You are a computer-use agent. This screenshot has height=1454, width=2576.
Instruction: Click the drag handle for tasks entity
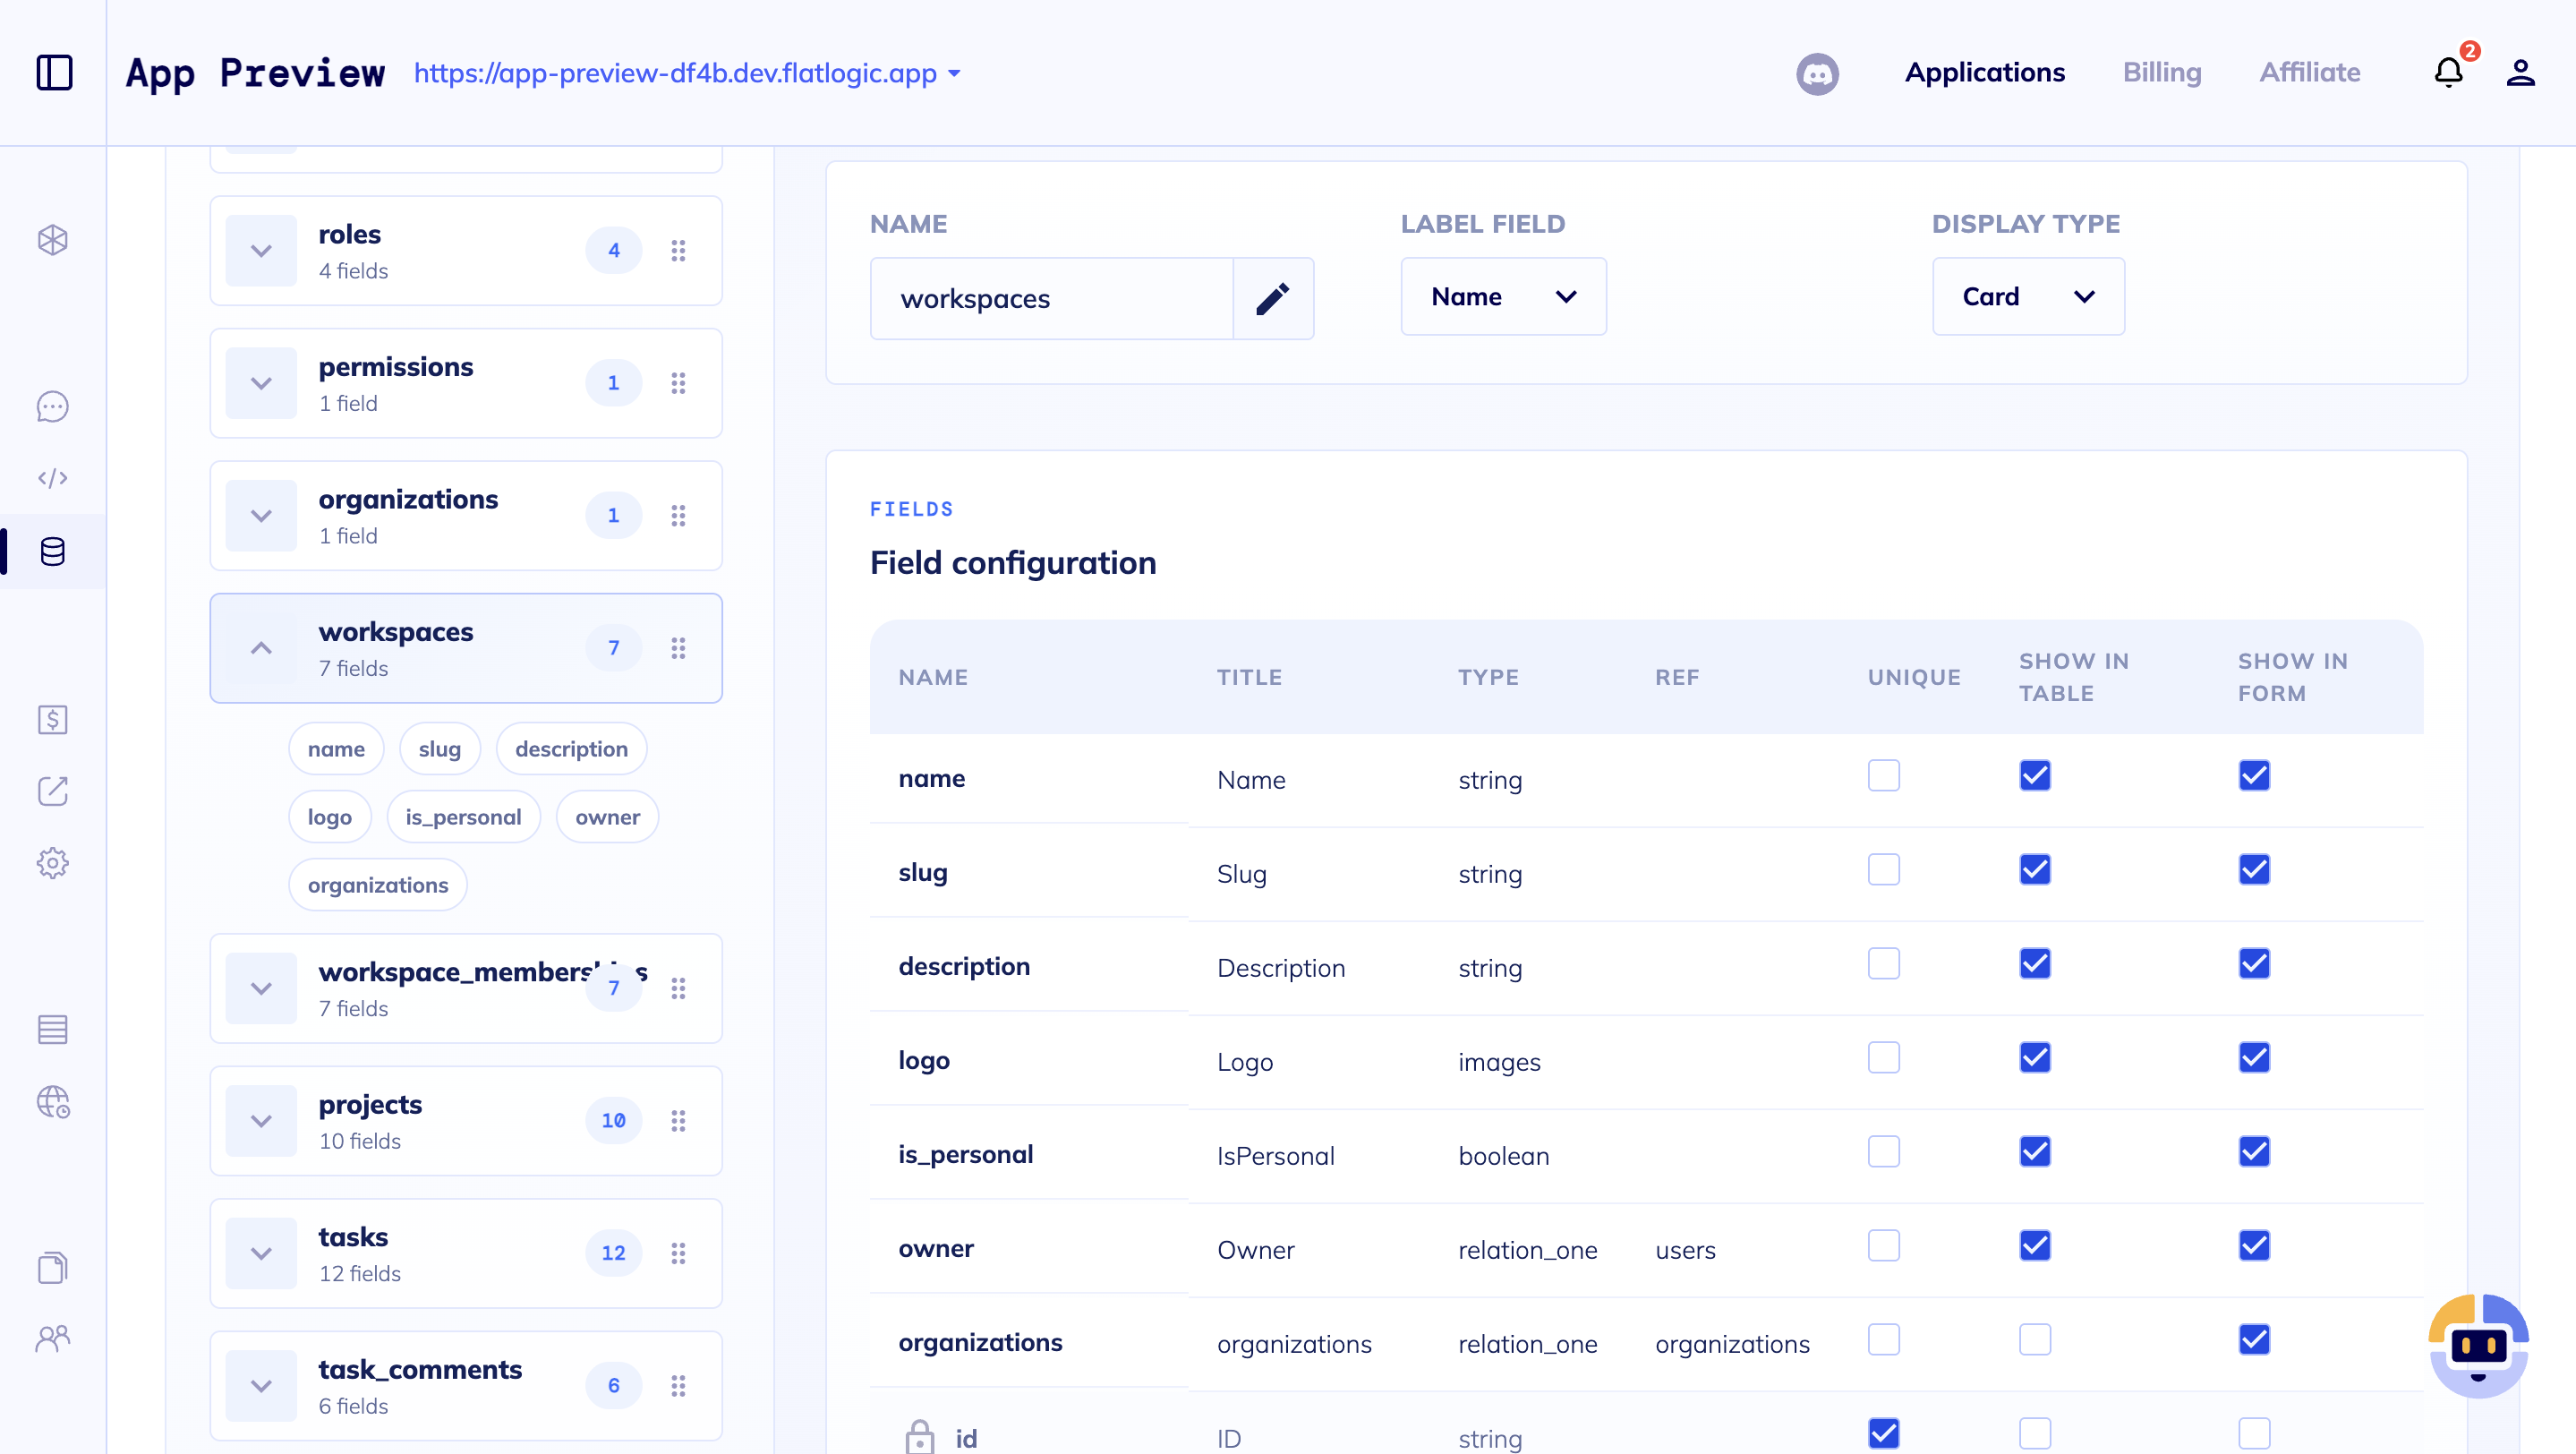point(678,1253)
